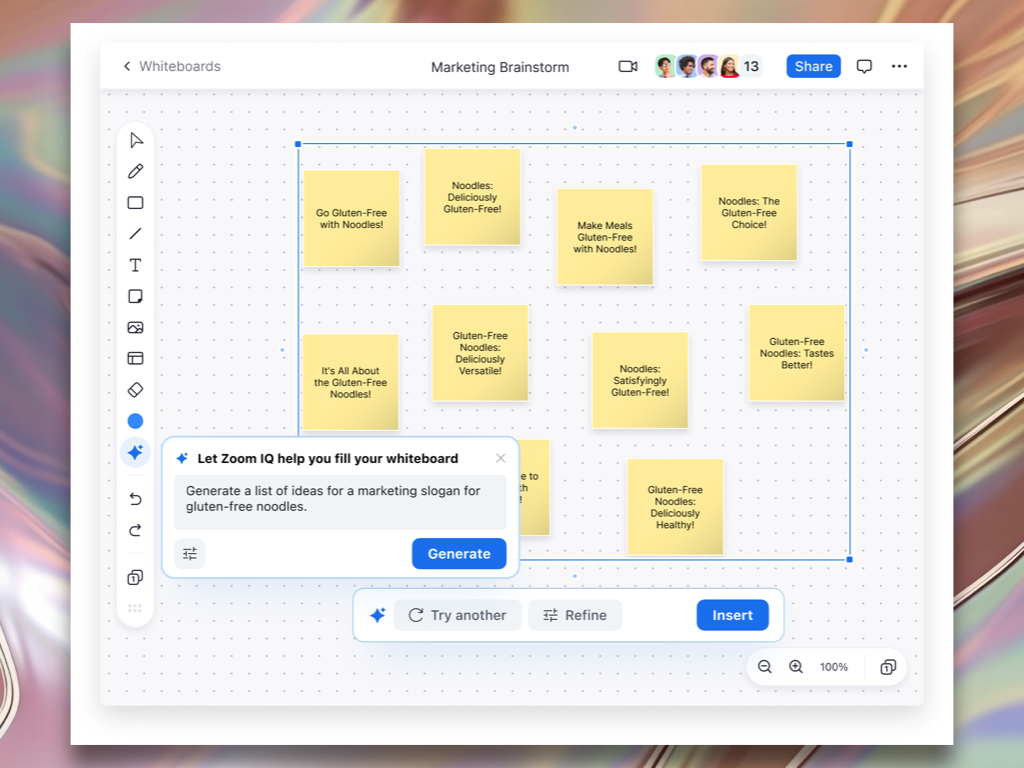Open the comments panel icon

(x=864, y=66)
